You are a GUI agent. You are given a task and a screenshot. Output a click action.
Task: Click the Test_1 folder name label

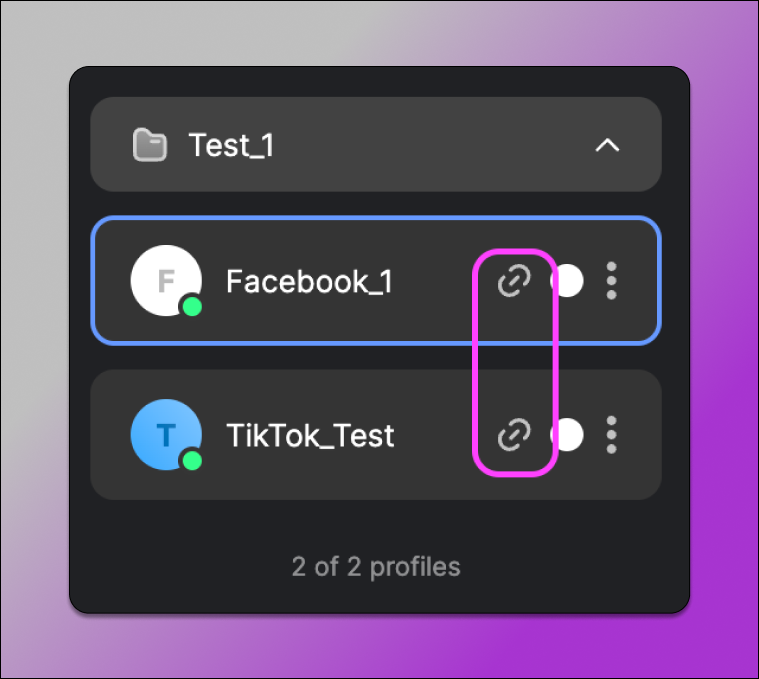point(231,146)
